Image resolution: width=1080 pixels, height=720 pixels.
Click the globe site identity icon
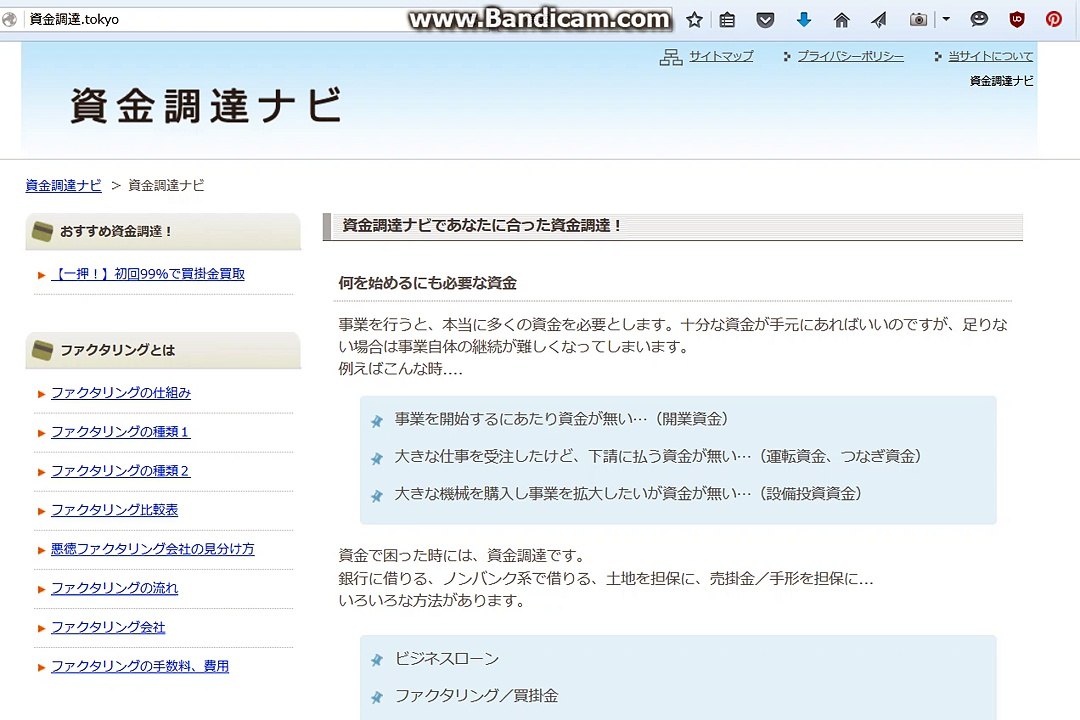pyautogui.click(x=9, y=19)
